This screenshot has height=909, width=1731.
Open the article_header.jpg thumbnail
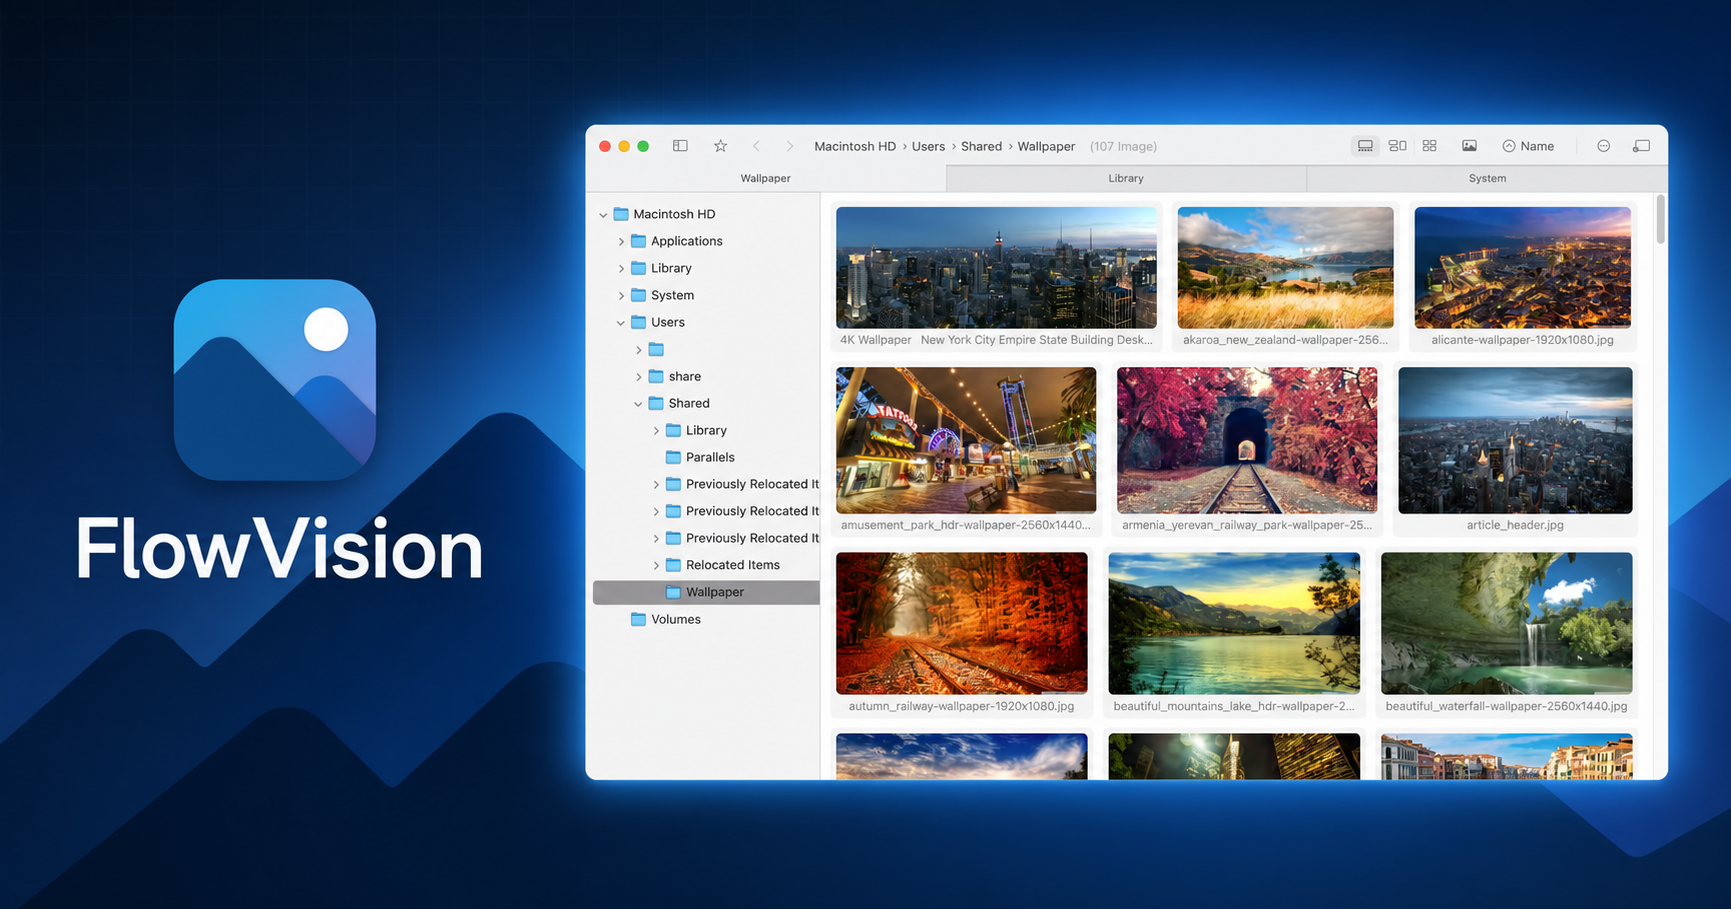(1515, 440)
